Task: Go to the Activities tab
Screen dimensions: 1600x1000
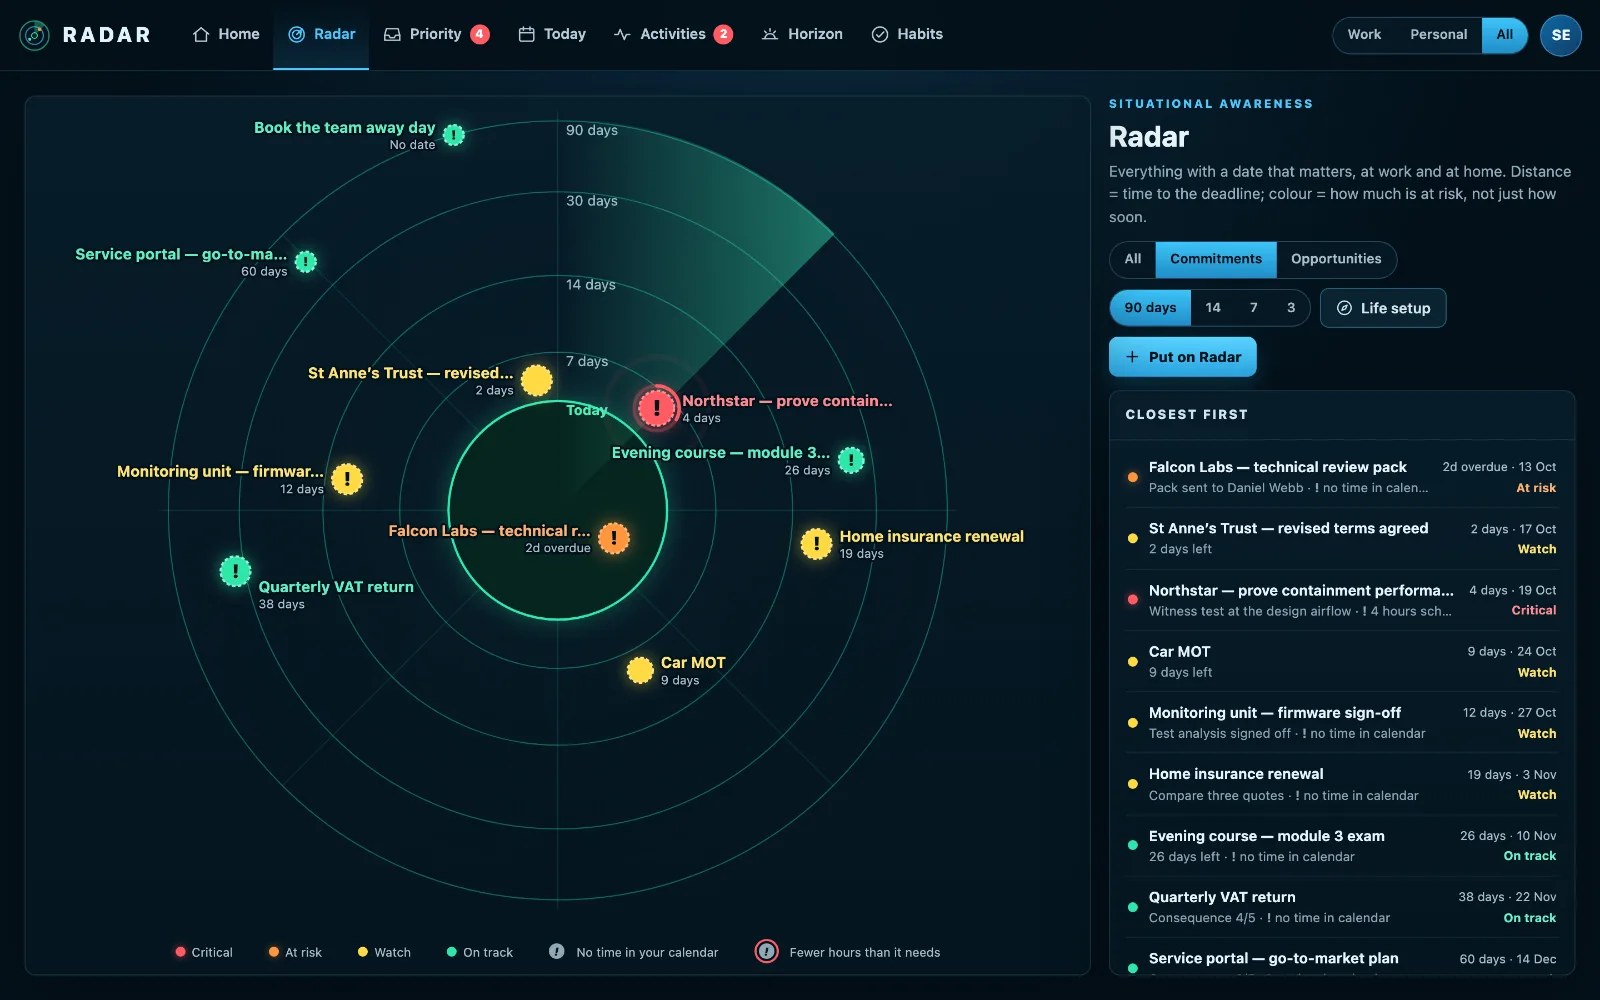Action: (673, 34)
